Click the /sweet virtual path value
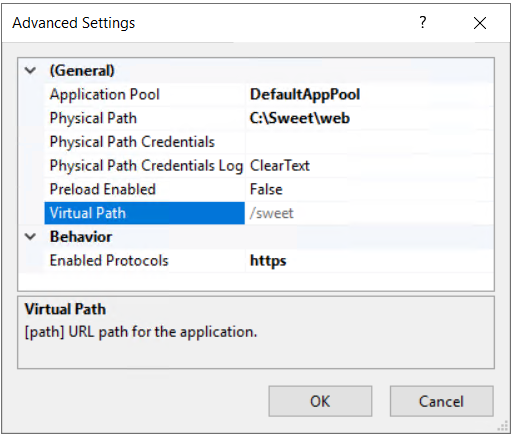512x435 pixels. point(369,213)
